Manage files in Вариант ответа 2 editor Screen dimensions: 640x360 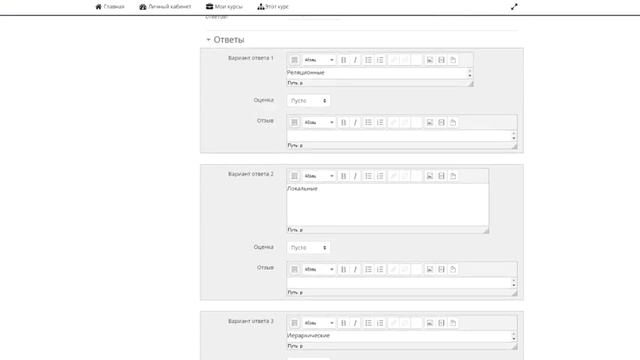(453, 176)
